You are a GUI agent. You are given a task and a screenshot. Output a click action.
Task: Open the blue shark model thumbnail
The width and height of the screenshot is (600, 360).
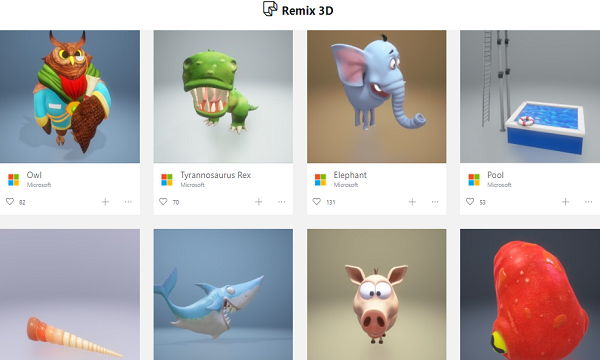pos(223,295)
